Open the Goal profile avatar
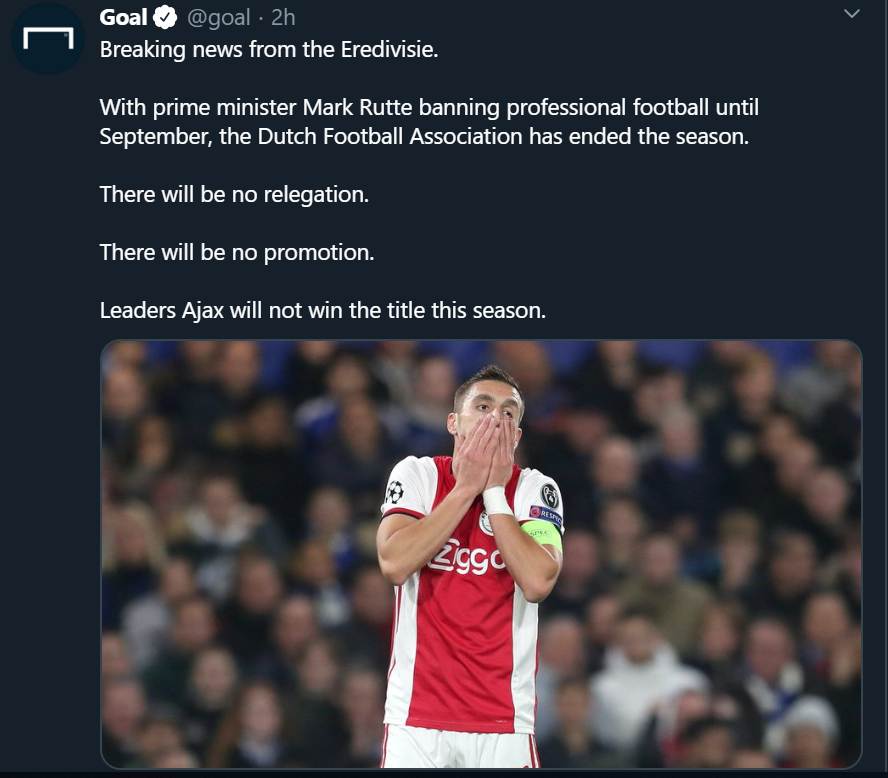This screenshot has width=888, height=778. coord(47,39)
